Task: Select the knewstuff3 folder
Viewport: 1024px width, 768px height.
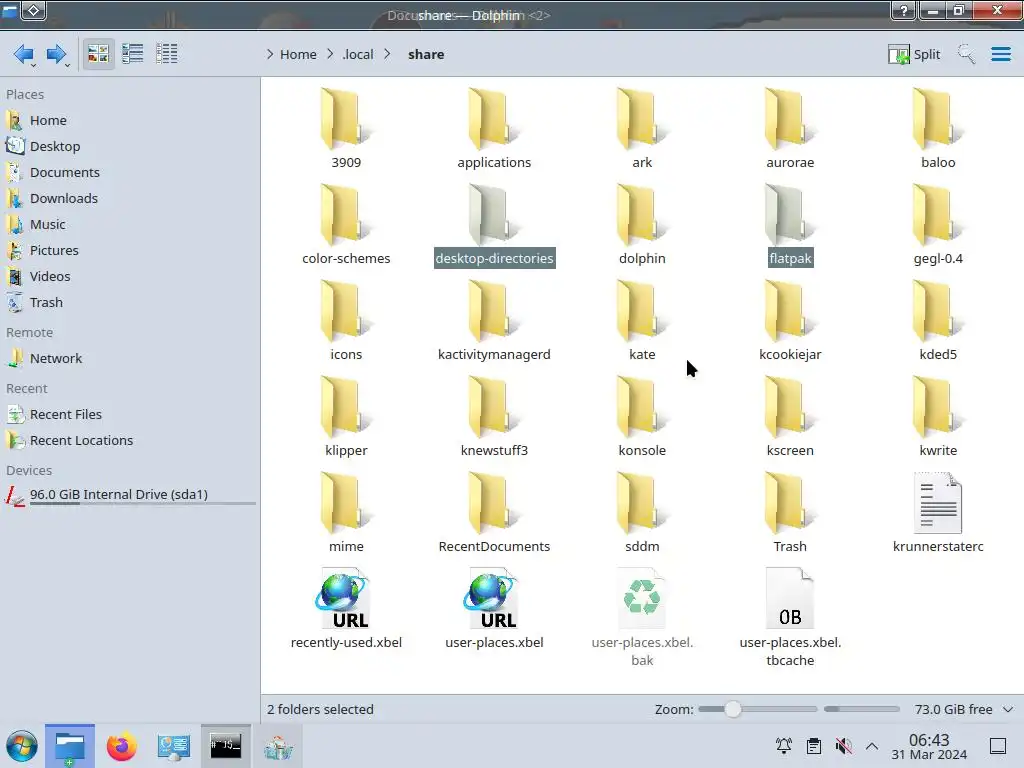Action: pos(494,417)
